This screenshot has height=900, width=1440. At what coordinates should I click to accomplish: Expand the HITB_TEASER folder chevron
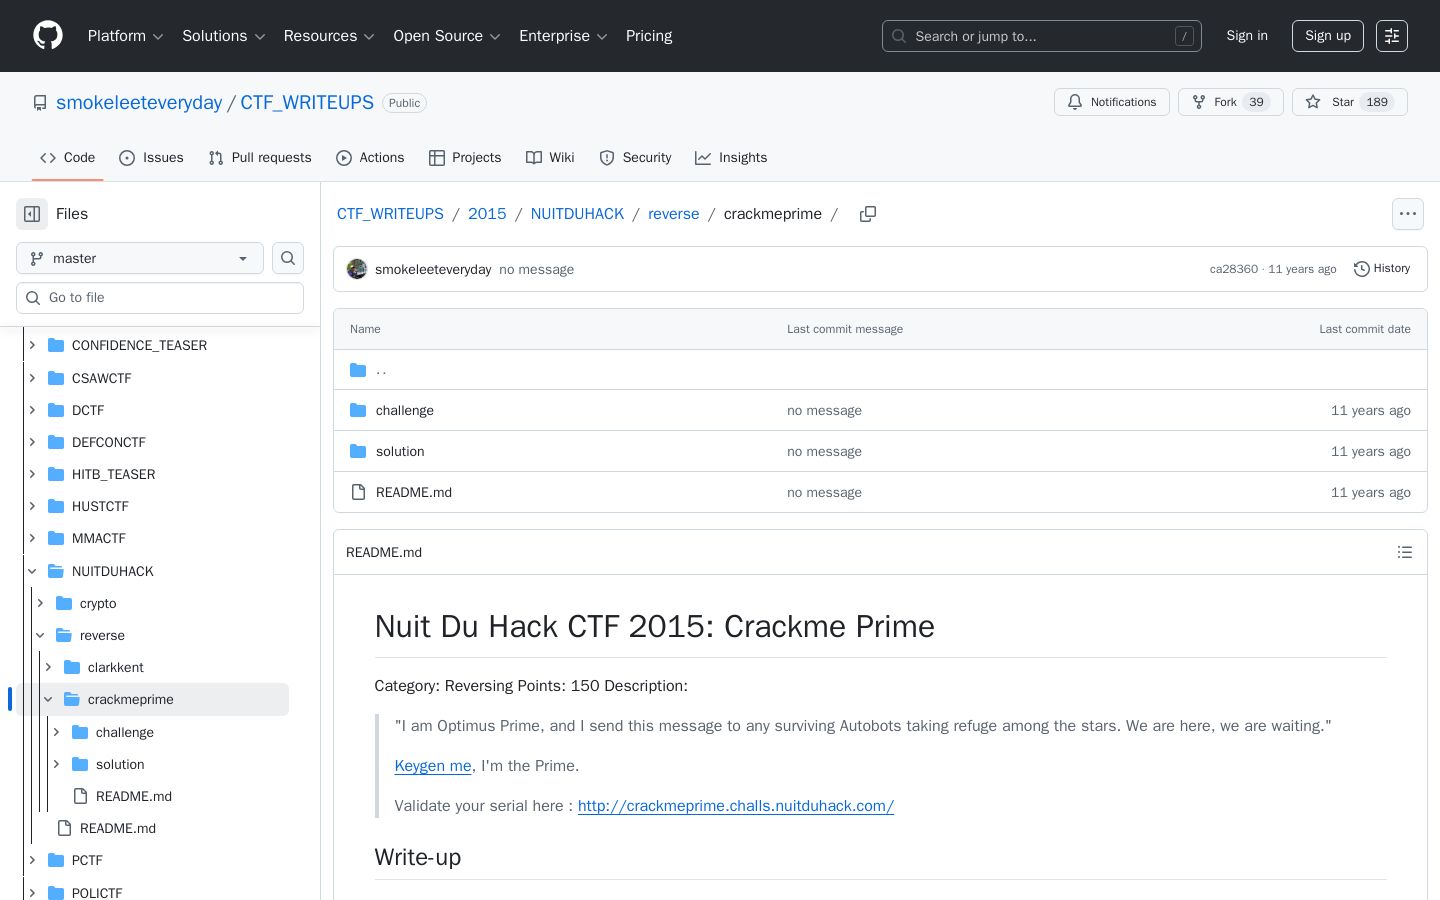coord(32,474)
